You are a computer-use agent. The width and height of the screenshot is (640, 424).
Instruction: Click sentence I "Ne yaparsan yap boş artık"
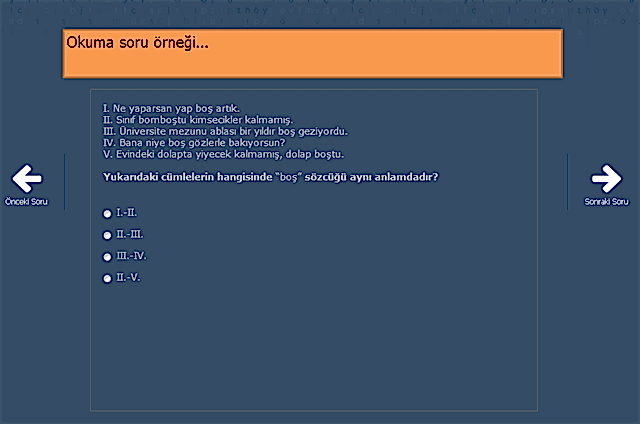click(x=172, y=107)
